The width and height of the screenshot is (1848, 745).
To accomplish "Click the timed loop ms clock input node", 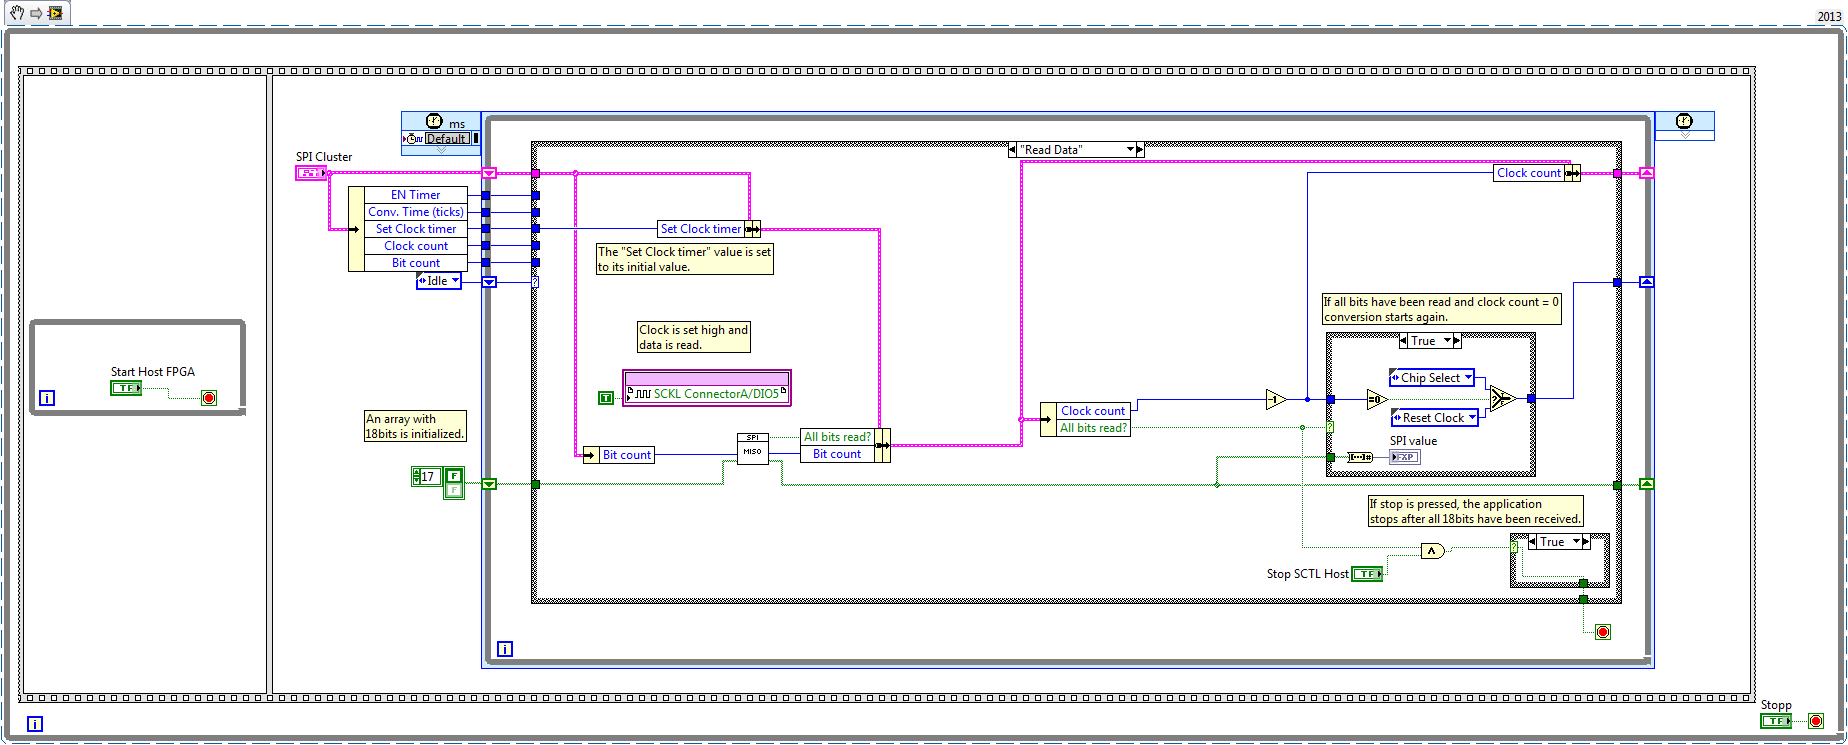I will click(441, 121).
